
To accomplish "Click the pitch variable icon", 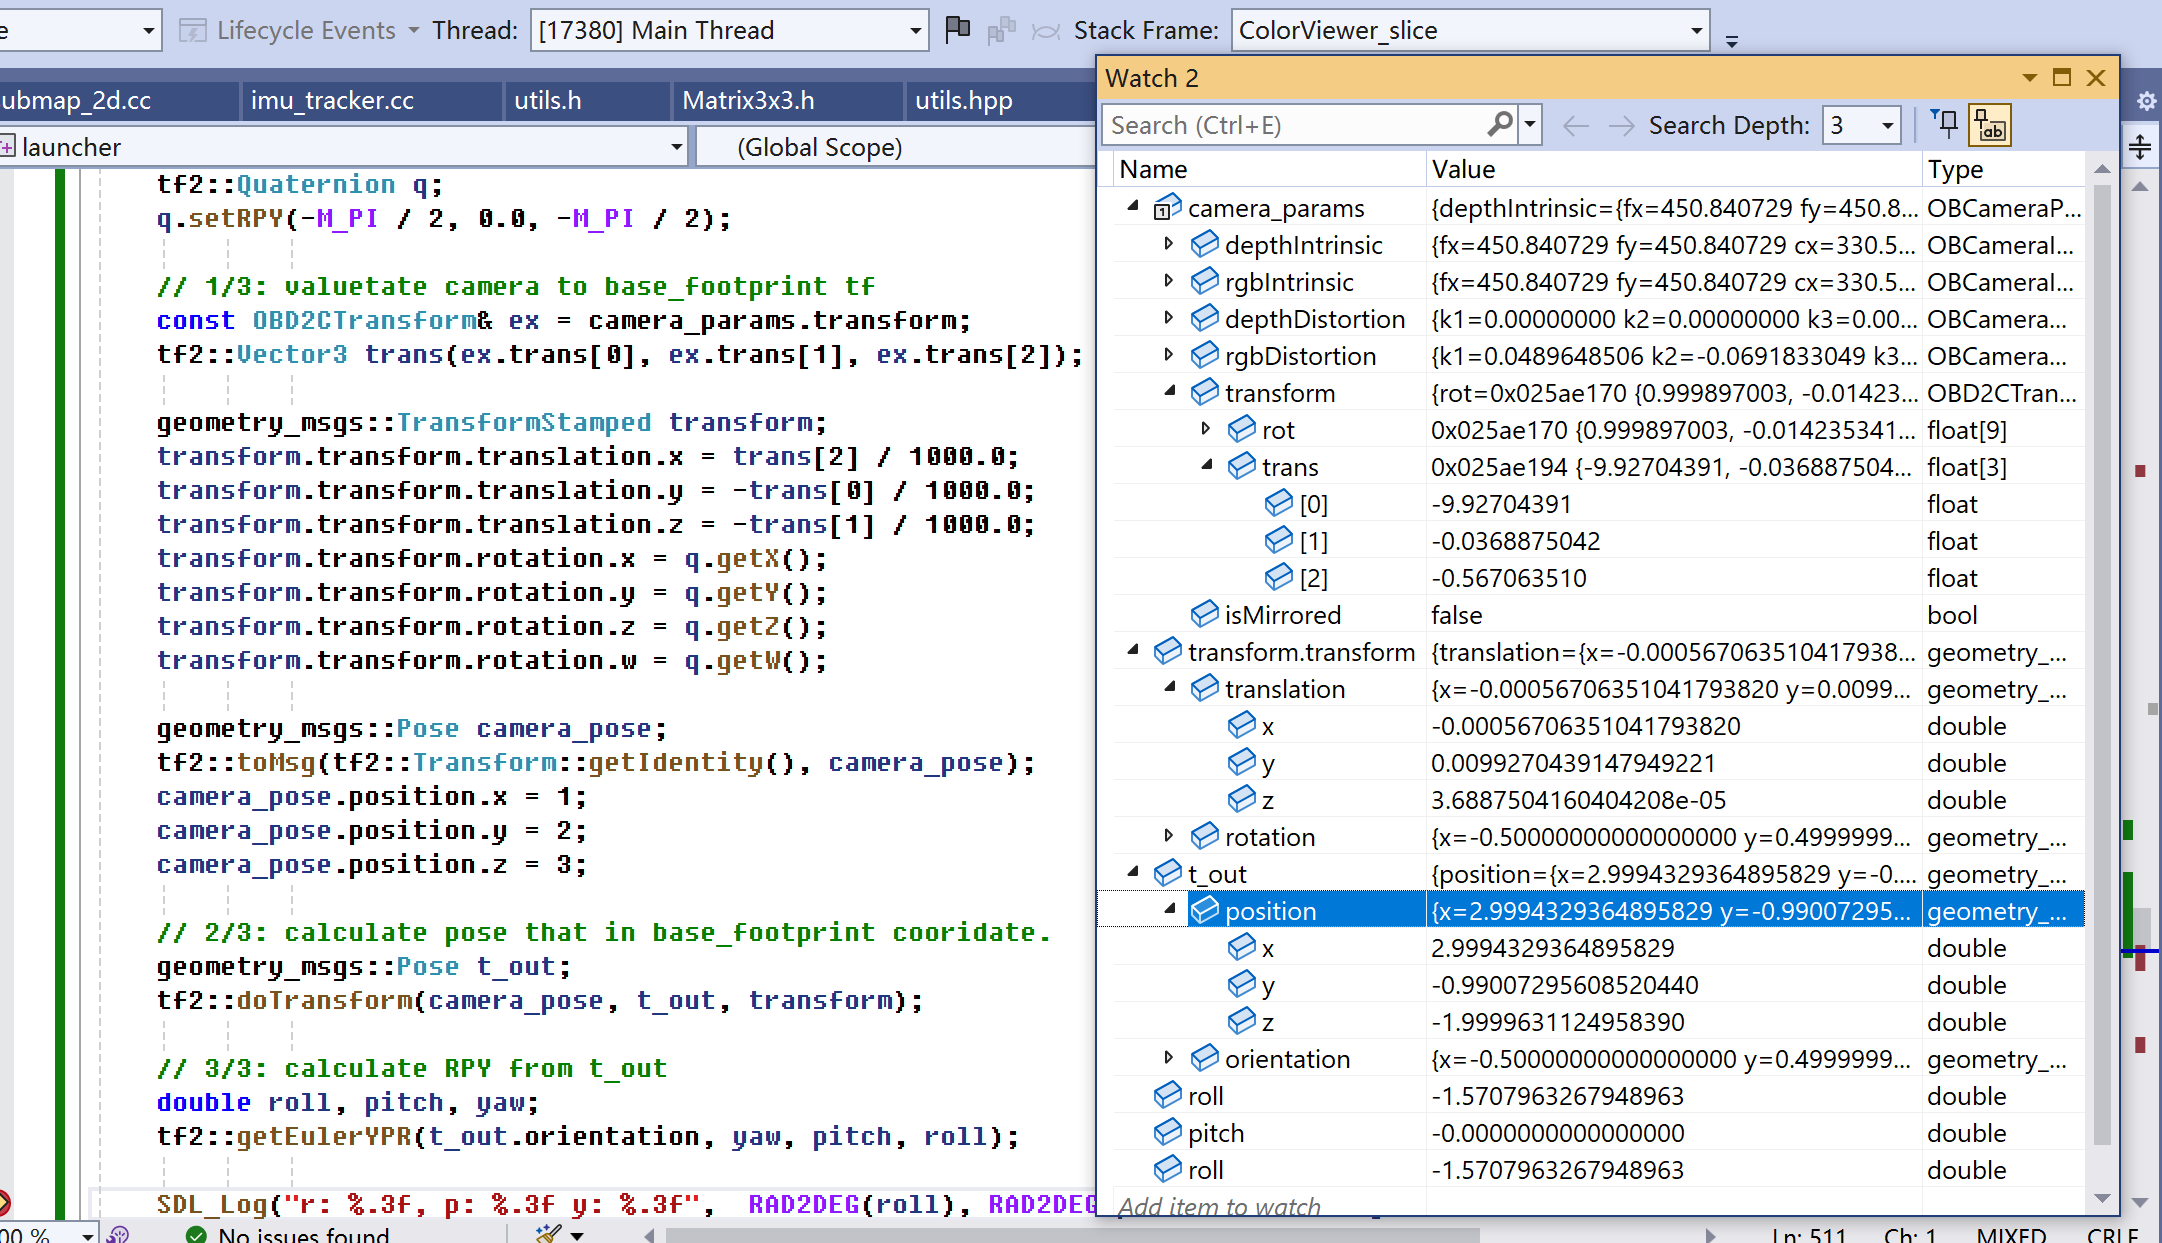I will (x=1168, y=1132).
